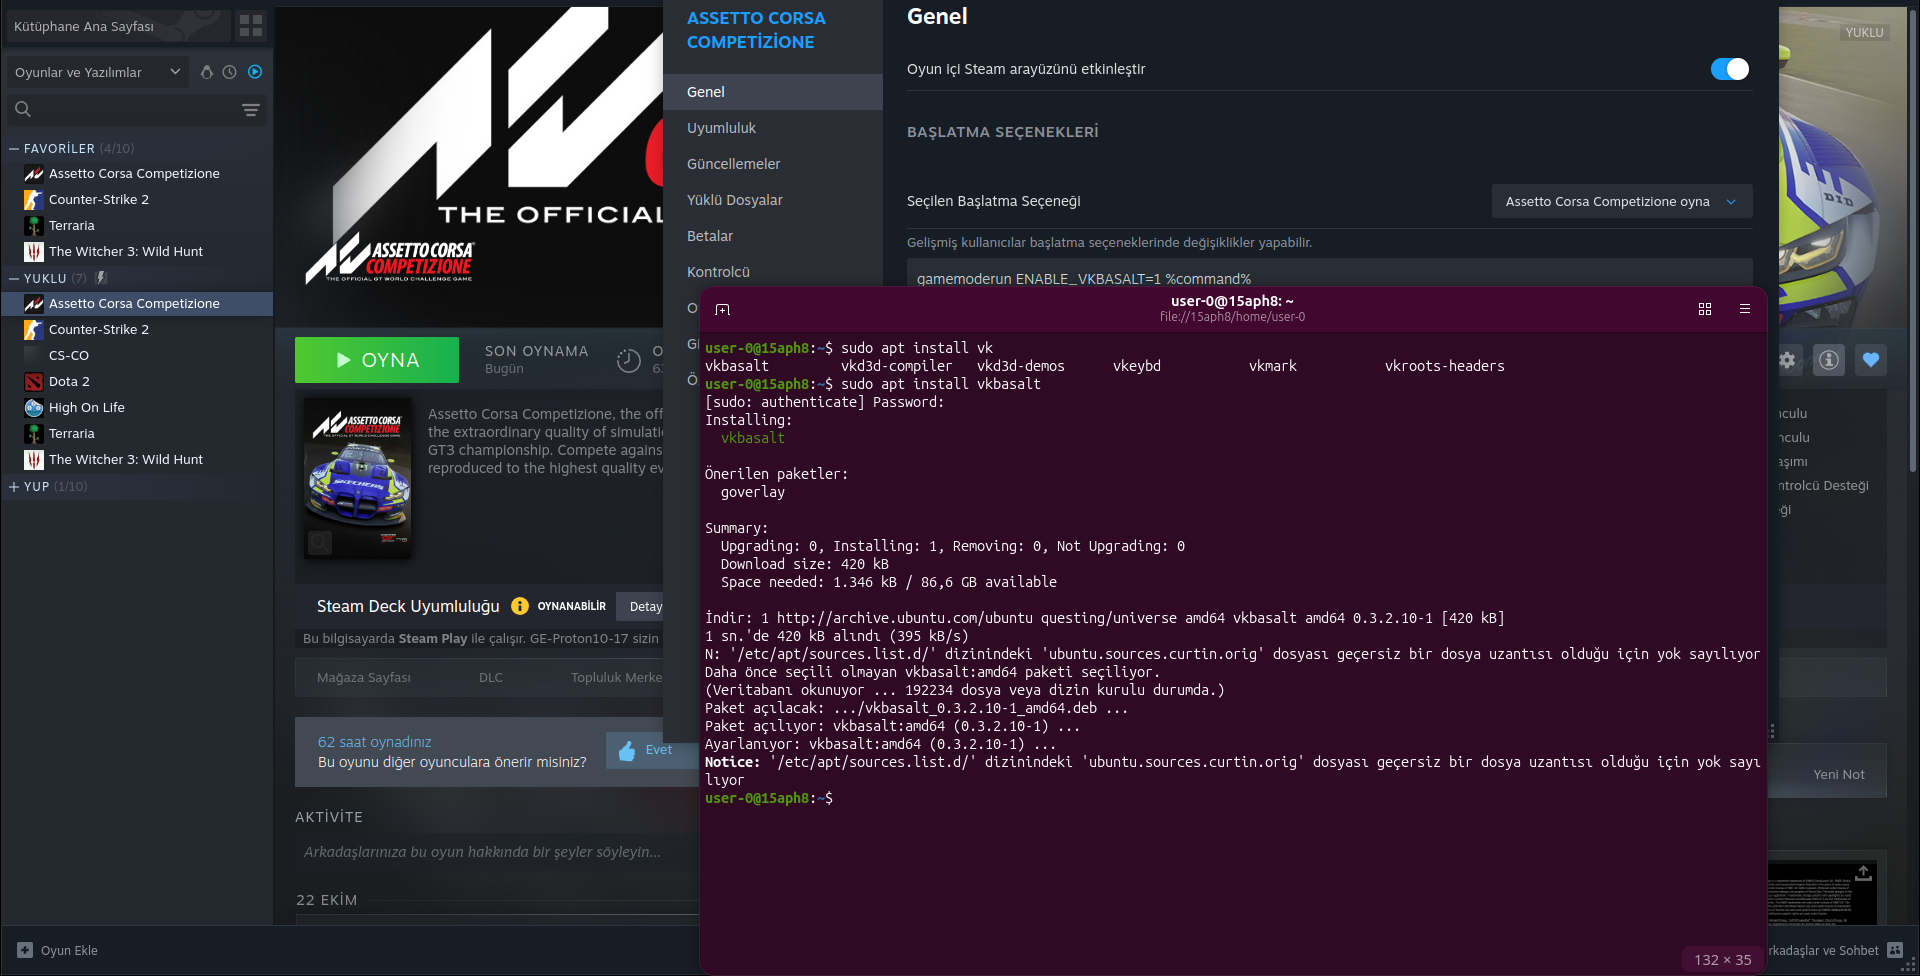Toggle the favorite heart icon
This screenshot has width=1920, height=976.
[x=1871, y=360]
